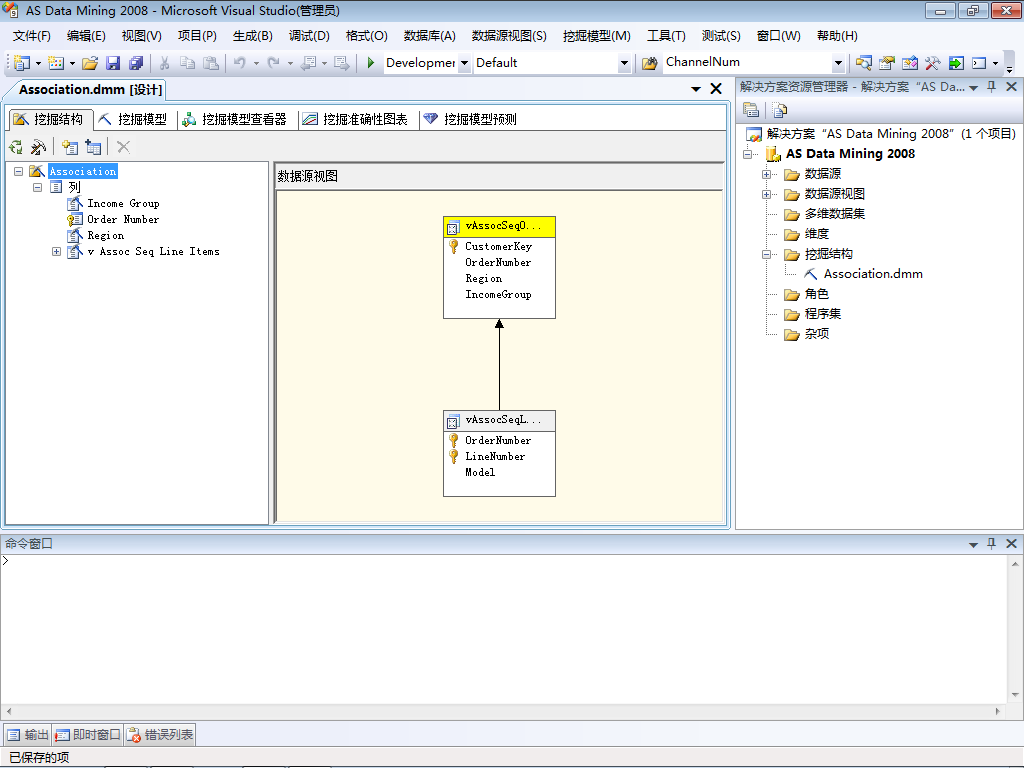Open the Properties window toolbar icon

pyautogui.click(x=886, y=63)
